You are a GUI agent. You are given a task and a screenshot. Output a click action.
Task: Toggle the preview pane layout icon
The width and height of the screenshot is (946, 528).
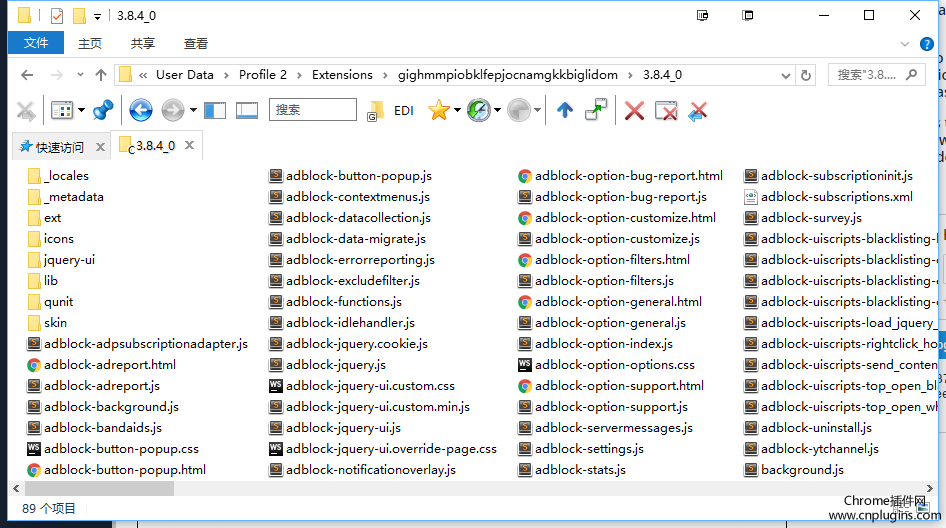[247, 110]
